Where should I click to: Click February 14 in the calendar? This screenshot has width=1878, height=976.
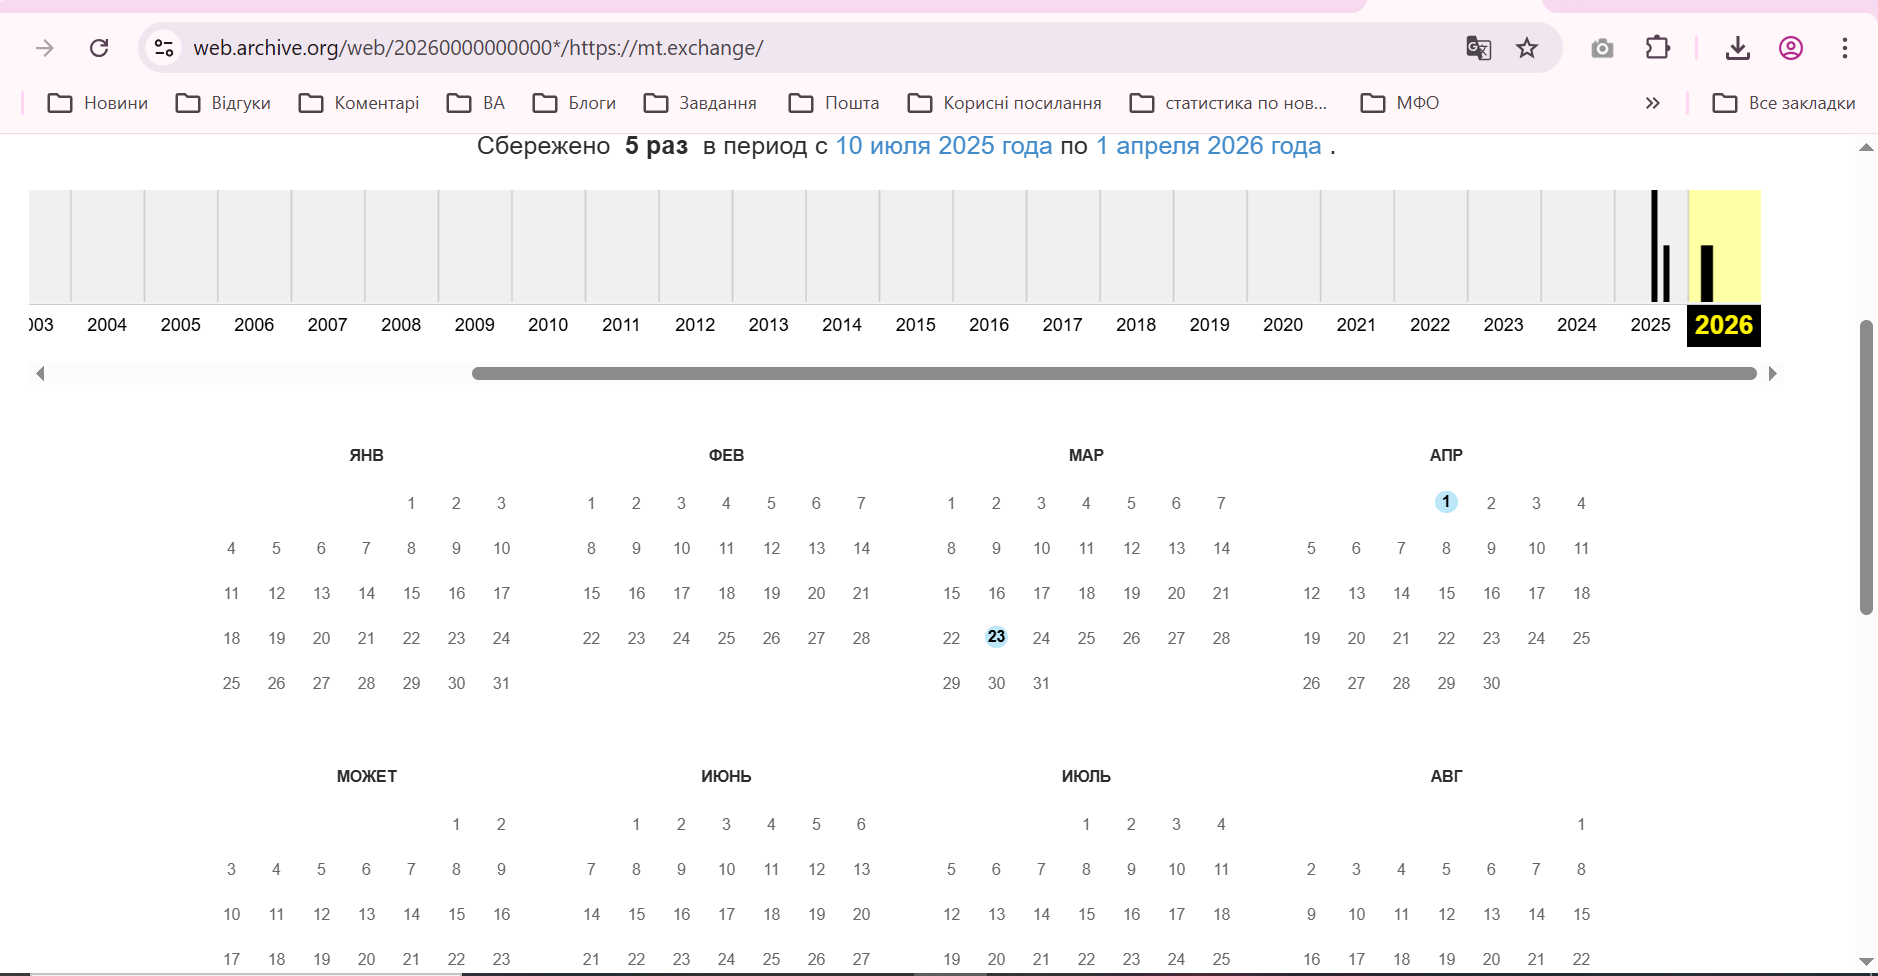click(861, 549)
